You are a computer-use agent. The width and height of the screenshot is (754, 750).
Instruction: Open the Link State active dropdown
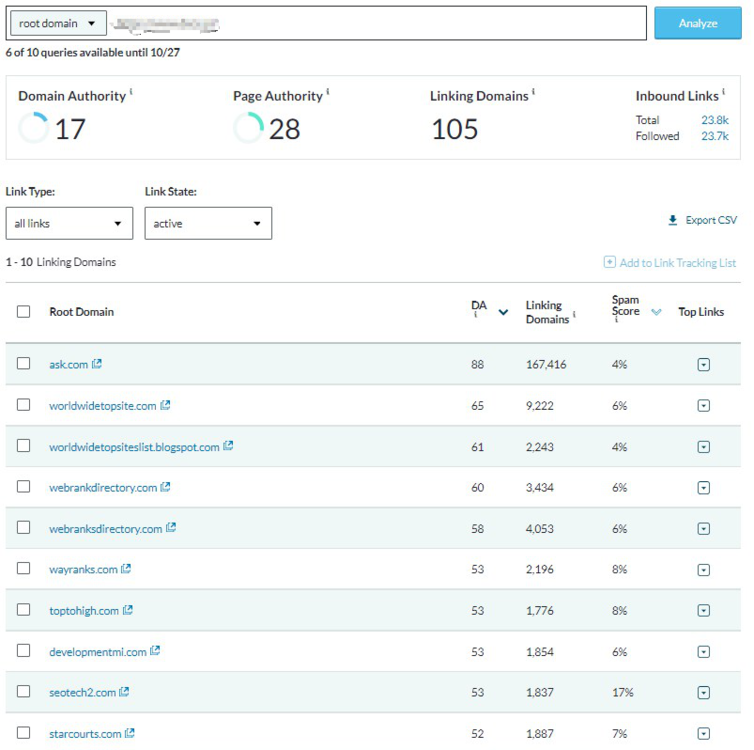click(x=208, y=224)
